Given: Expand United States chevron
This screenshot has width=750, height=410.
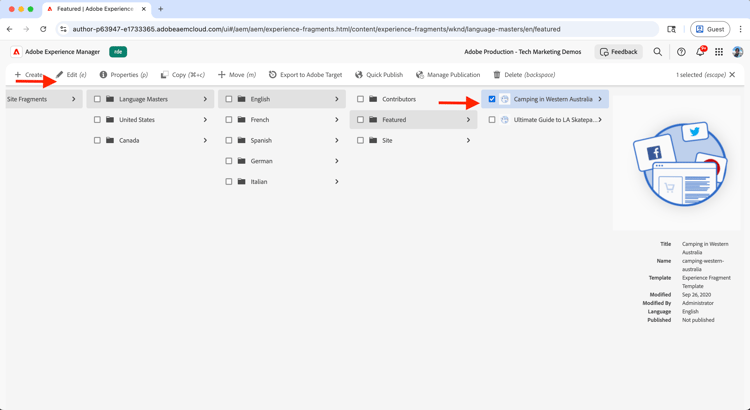Looking at the screenshot, I should [205, 120].
